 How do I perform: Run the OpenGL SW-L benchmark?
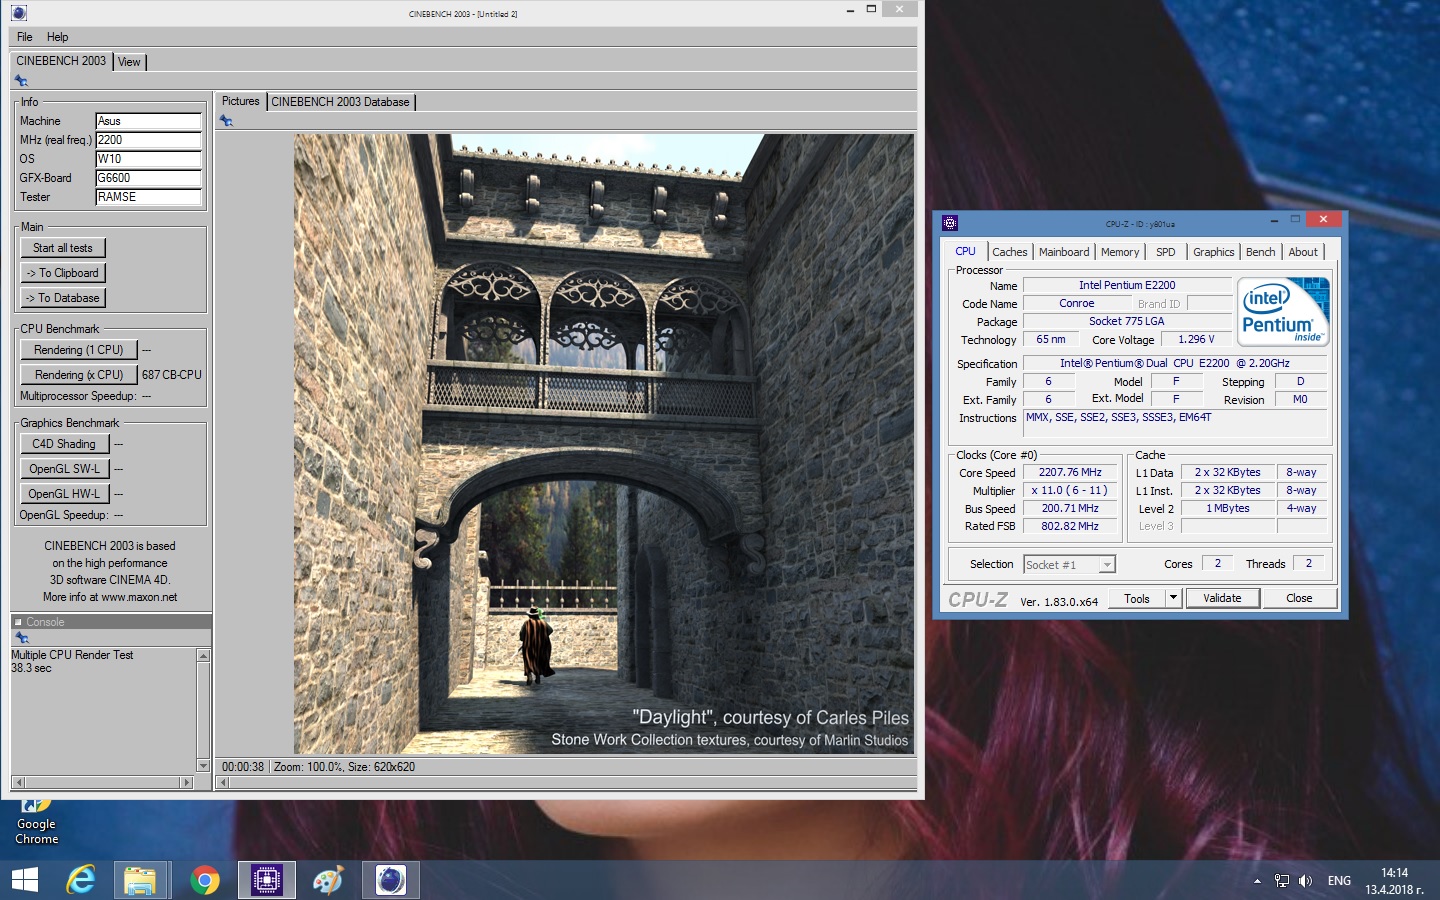pos(64,469)
